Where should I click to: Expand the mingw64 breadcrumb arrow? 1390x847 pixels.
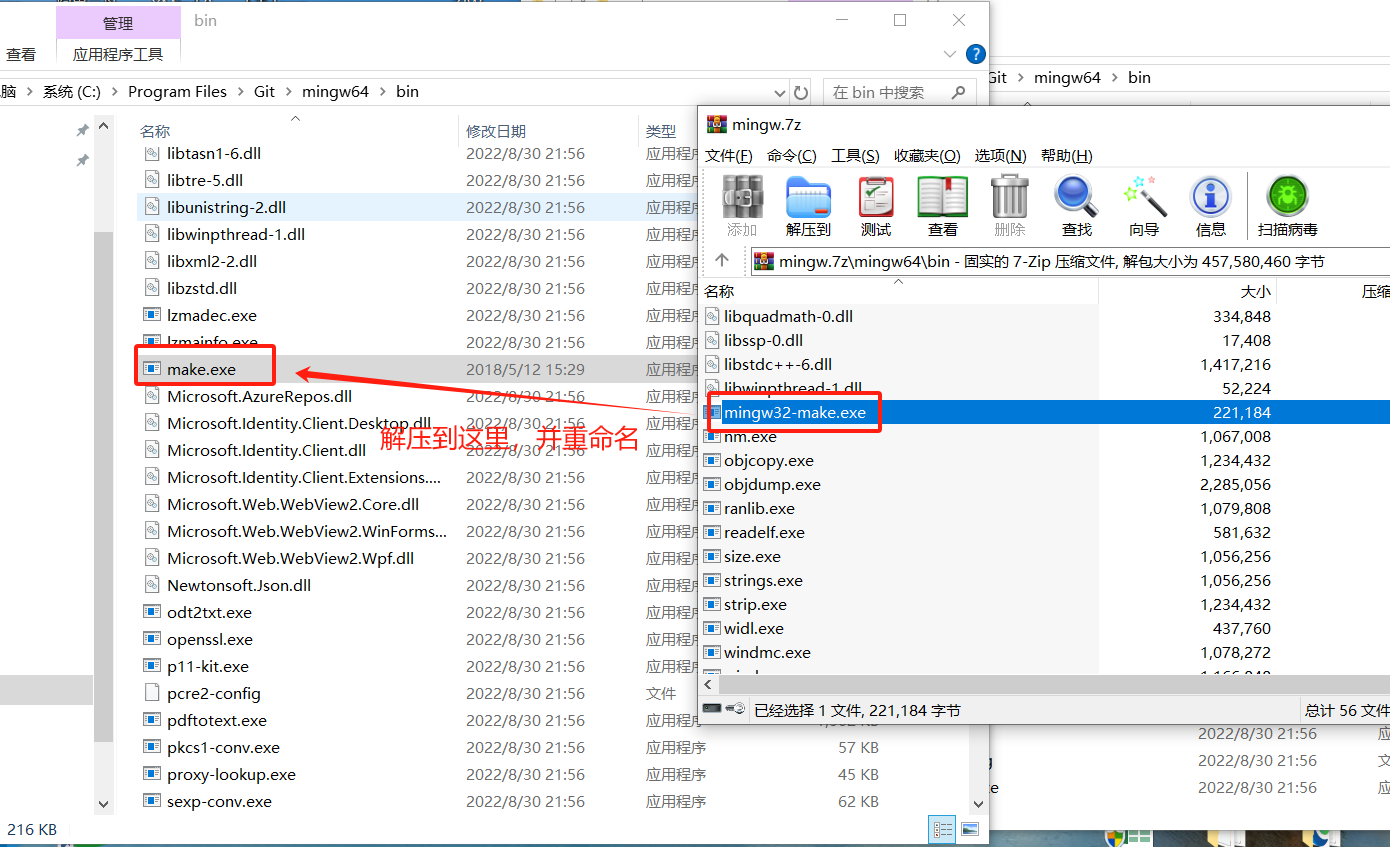tap(383, 92)
